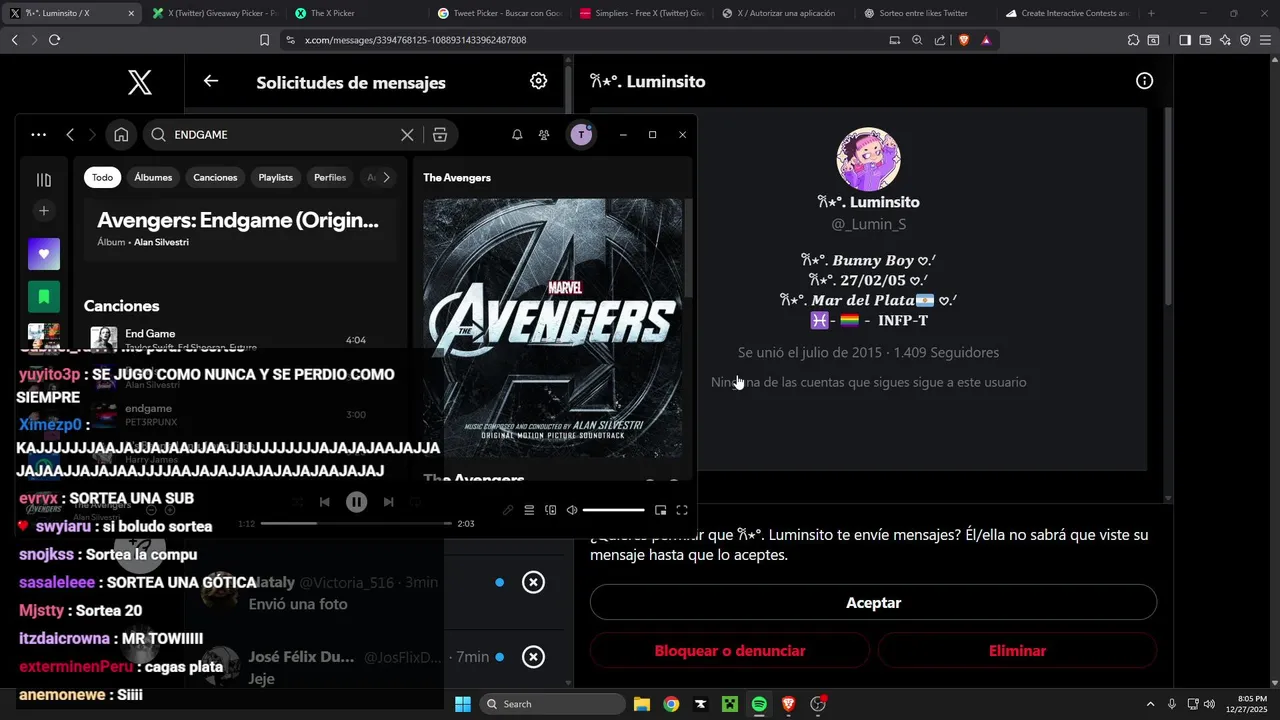
Task: Open the X logo home
Action: 140,82
